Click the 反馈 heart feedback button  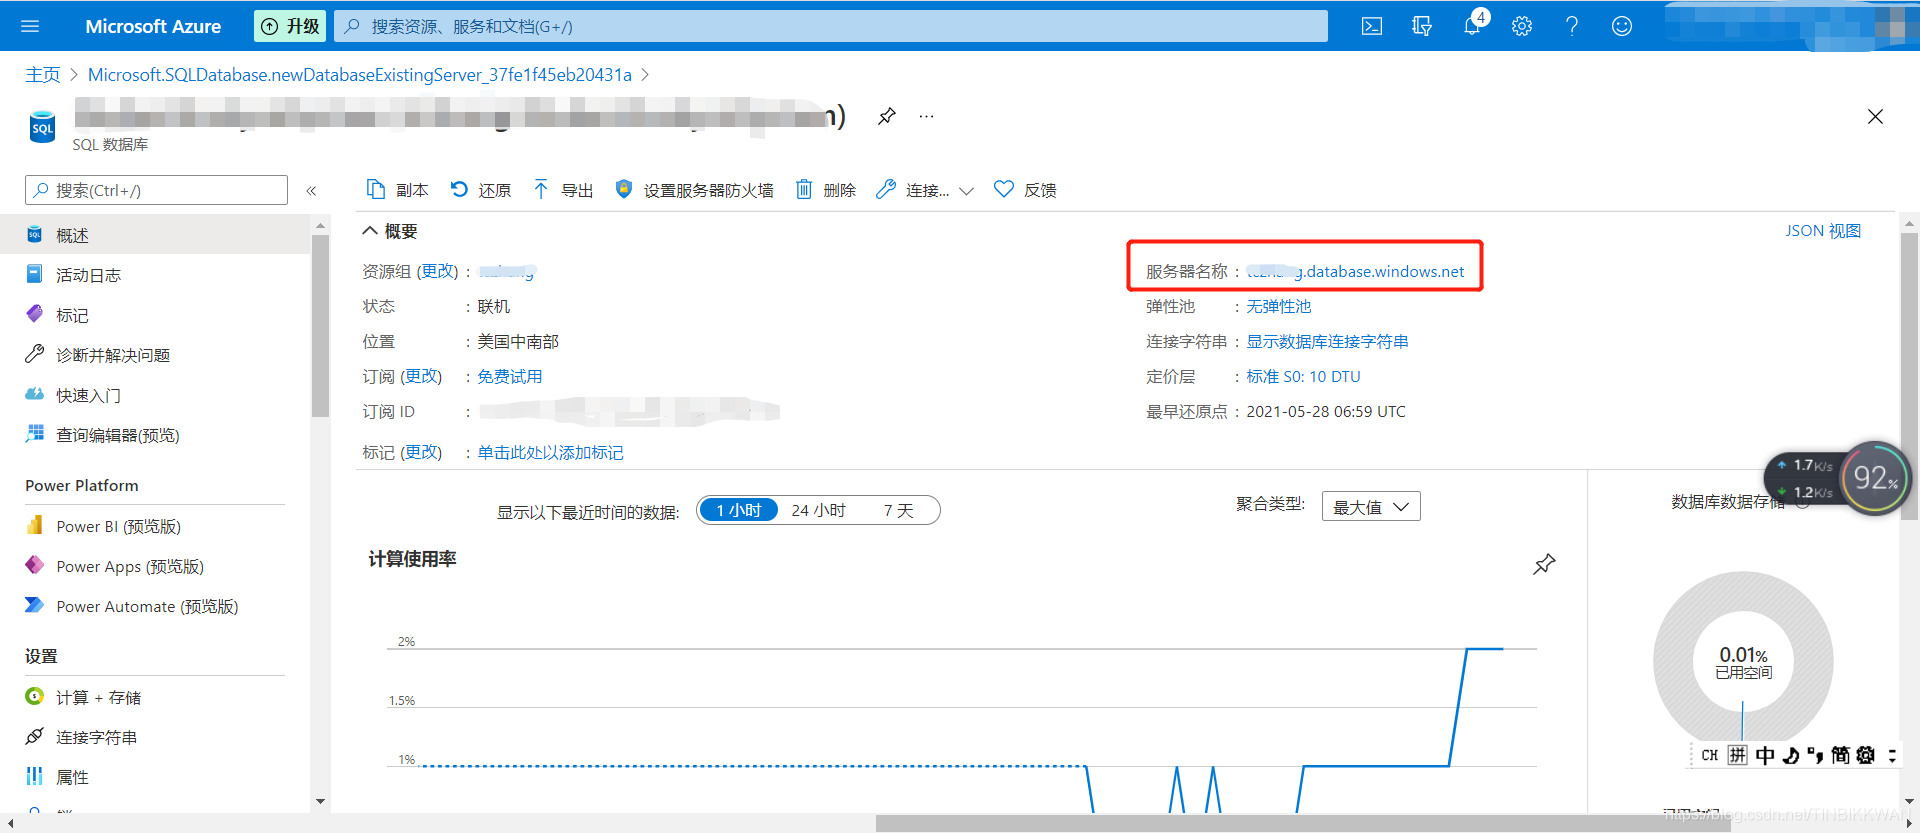click(x=1025, y=190)
